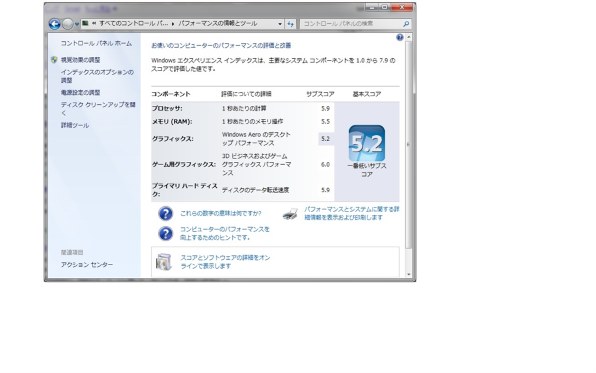596x373 pixels.
Task: Open コンピューターのパフォーマンスを向上するためのヒント link
Action: point(225,233)
